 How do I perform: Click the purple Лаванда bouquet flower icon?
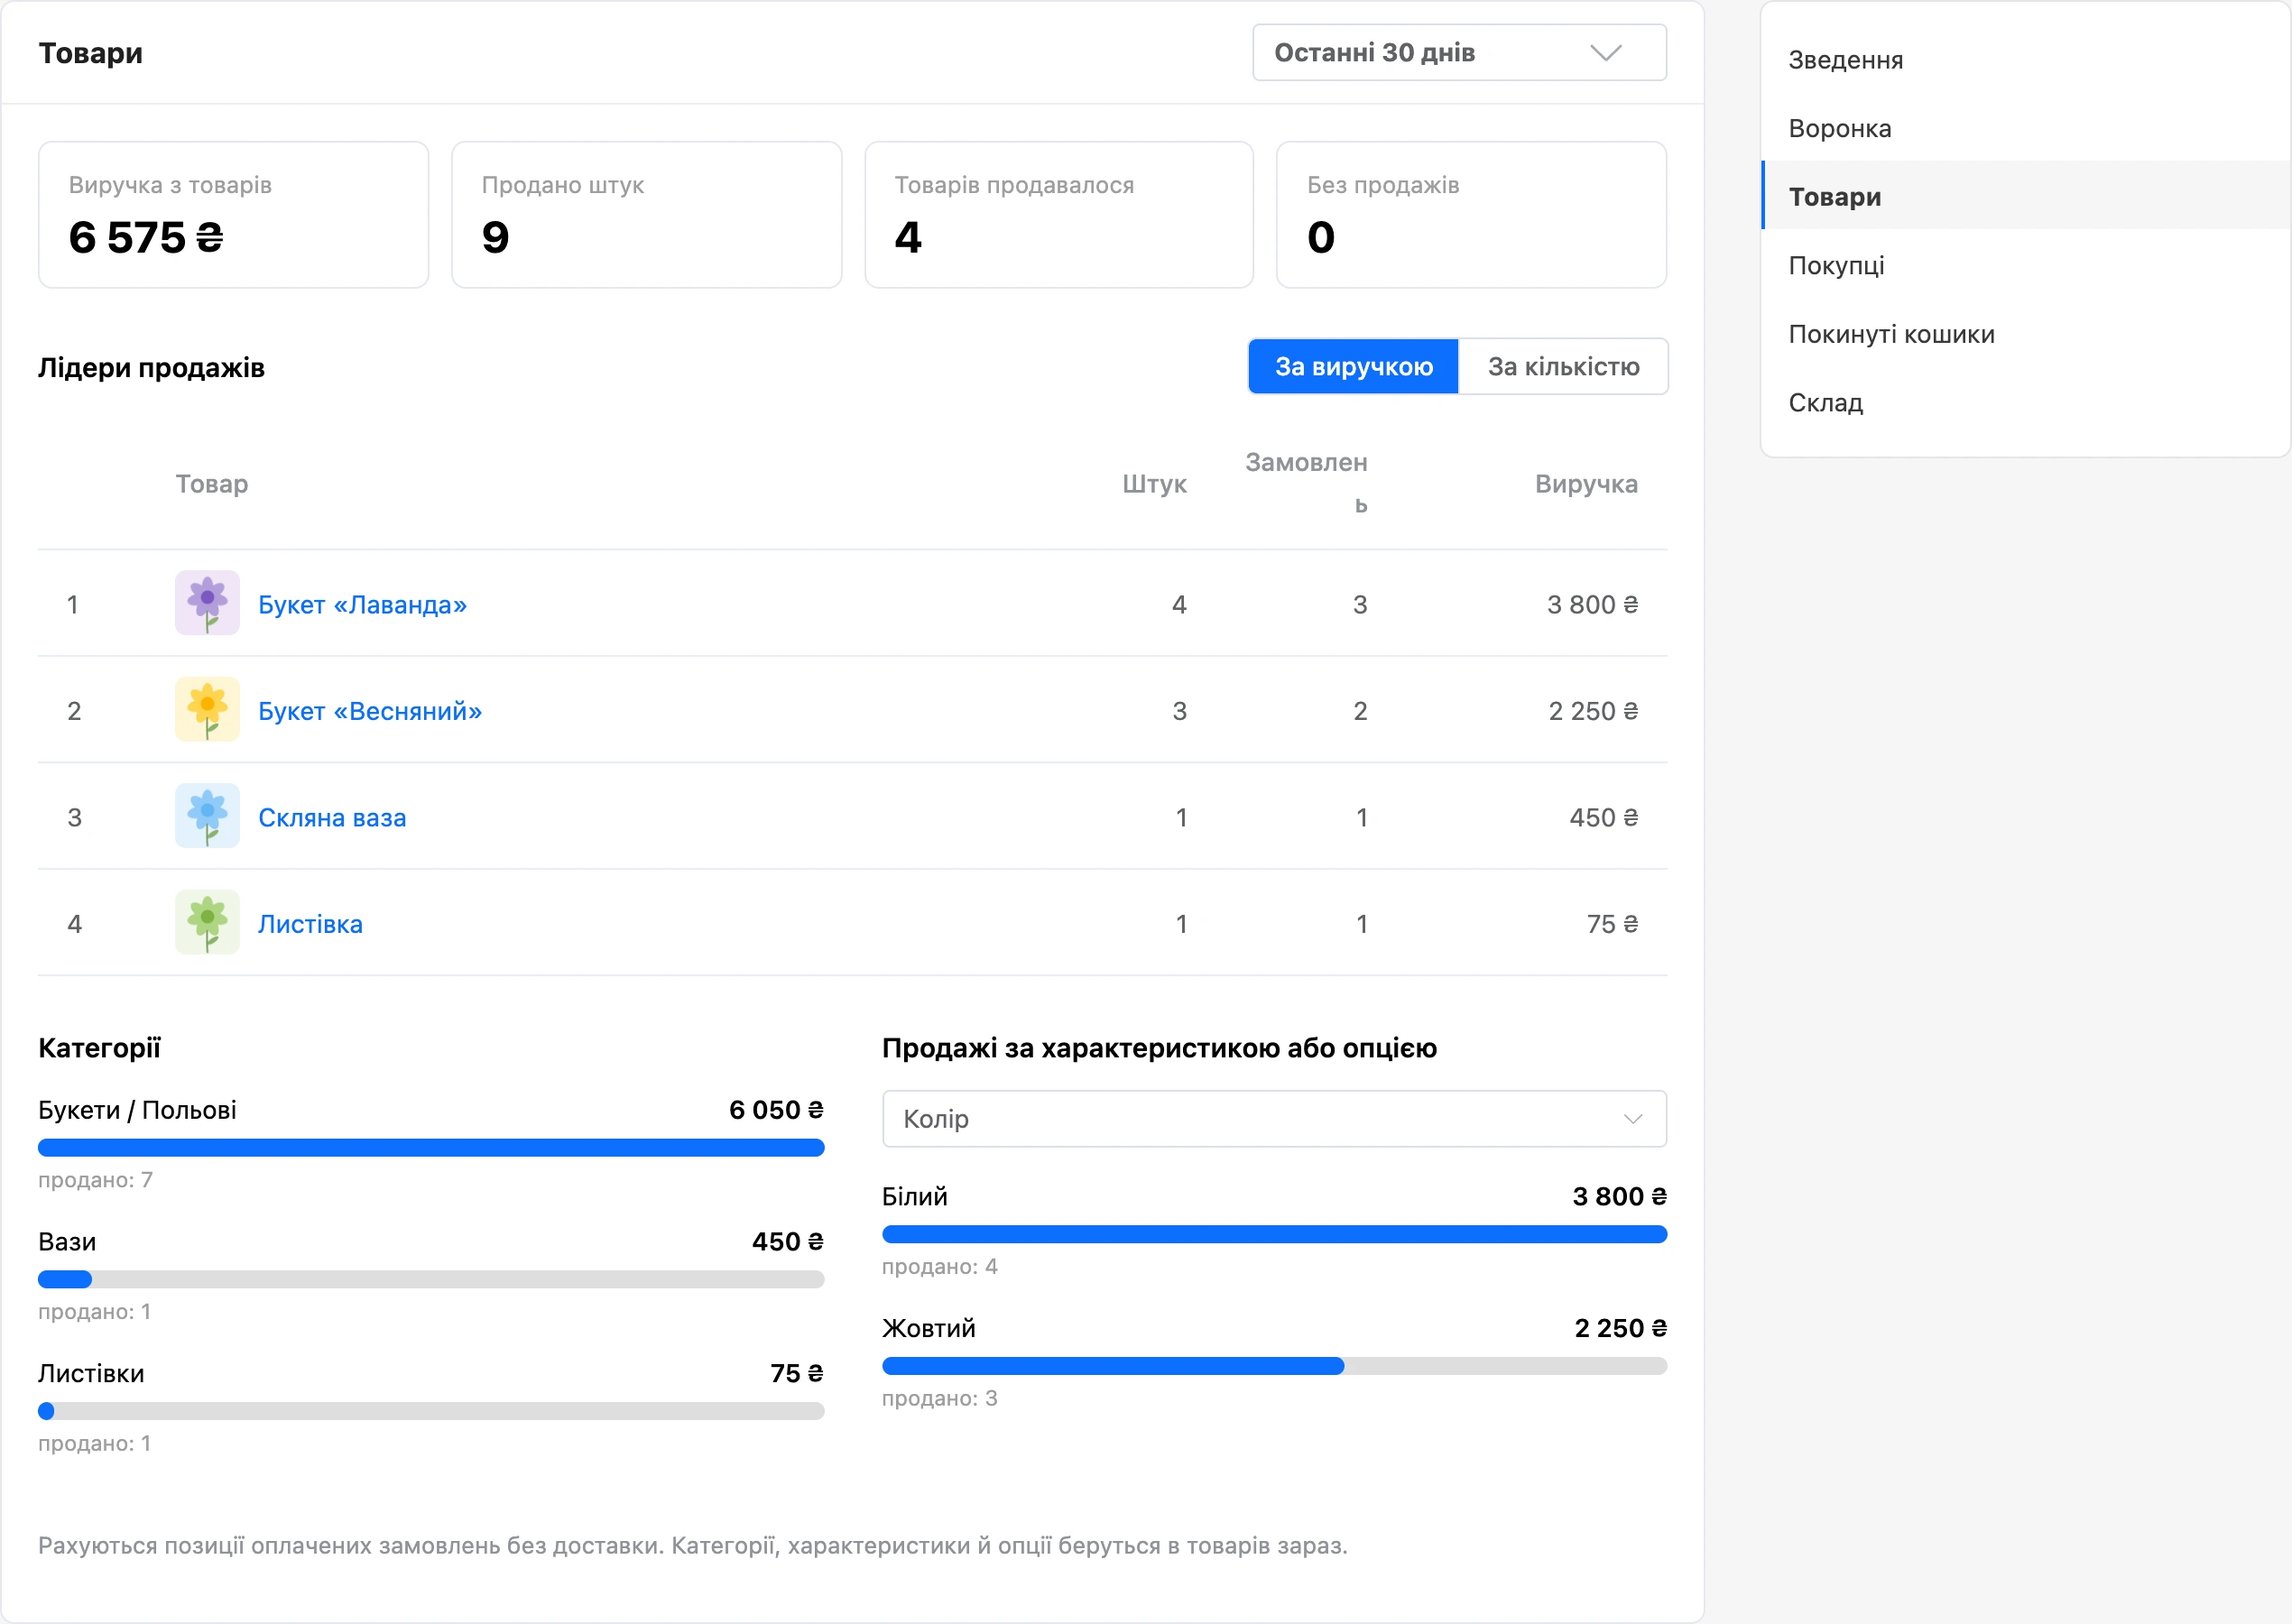[207, 603]
